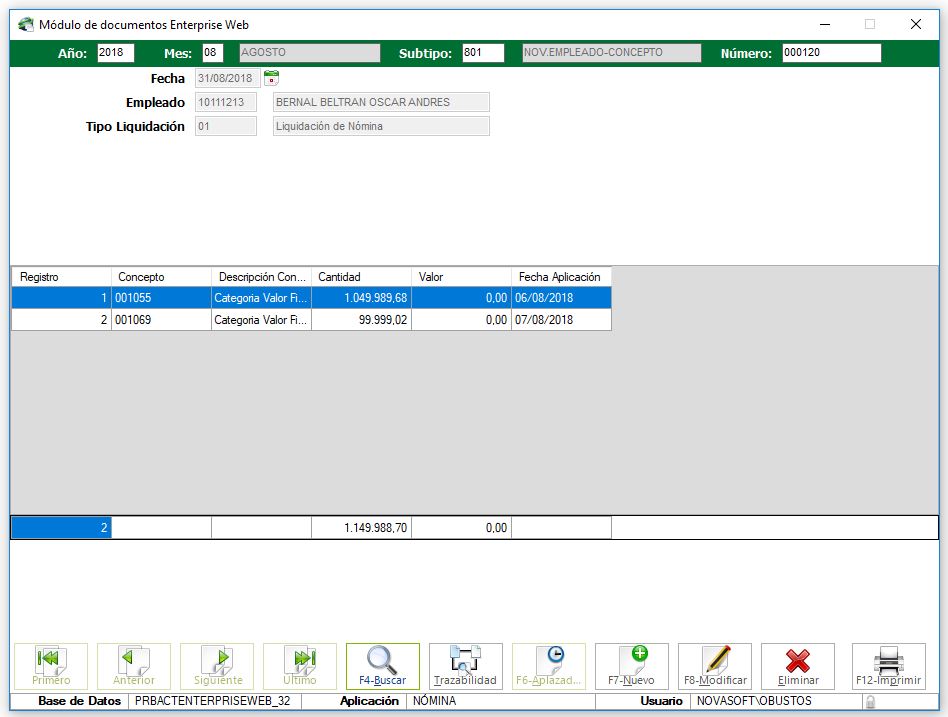
Task: Select concept cell 001069
Action: coord(161,320)
